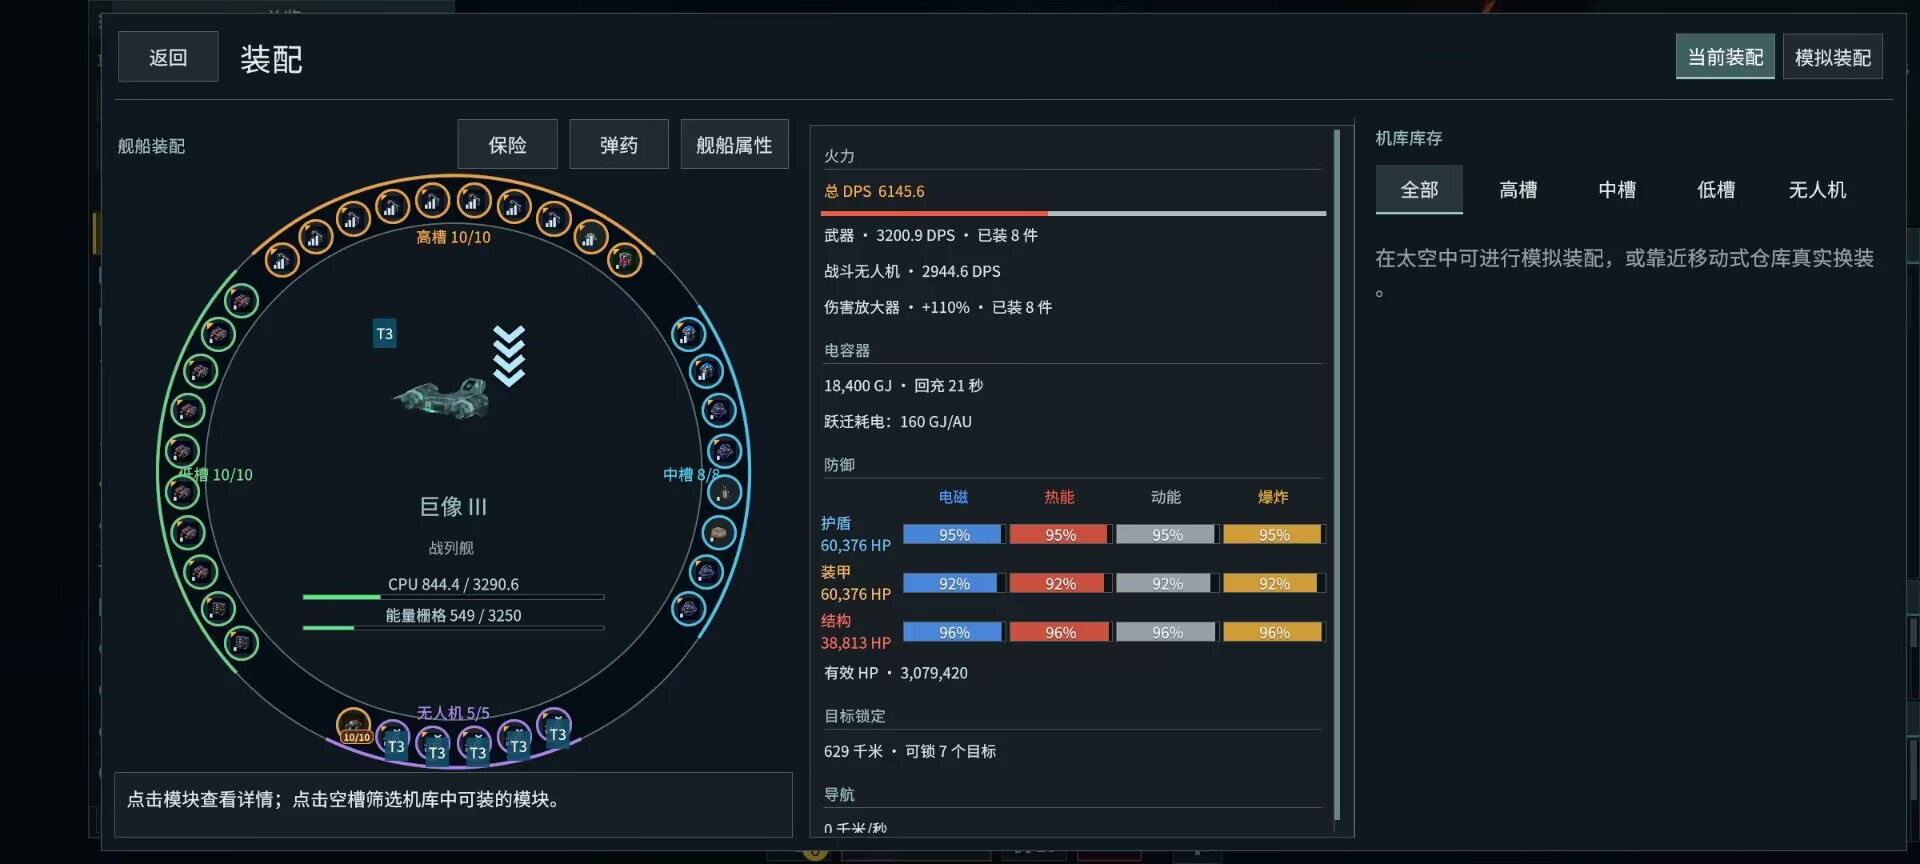Click the shield 电磁 95% resistance bar

pyautogui.click(x=954, y=534)
